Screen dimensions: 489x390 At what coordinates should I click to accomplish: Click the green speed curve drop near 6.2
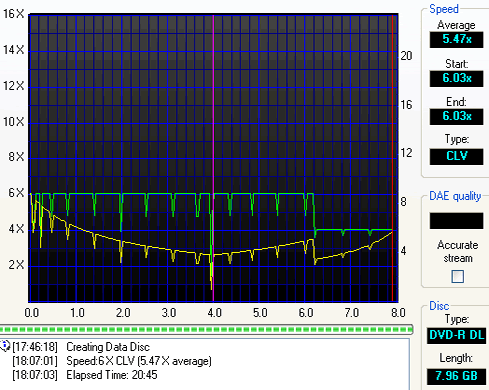click(x=314, y=213)
